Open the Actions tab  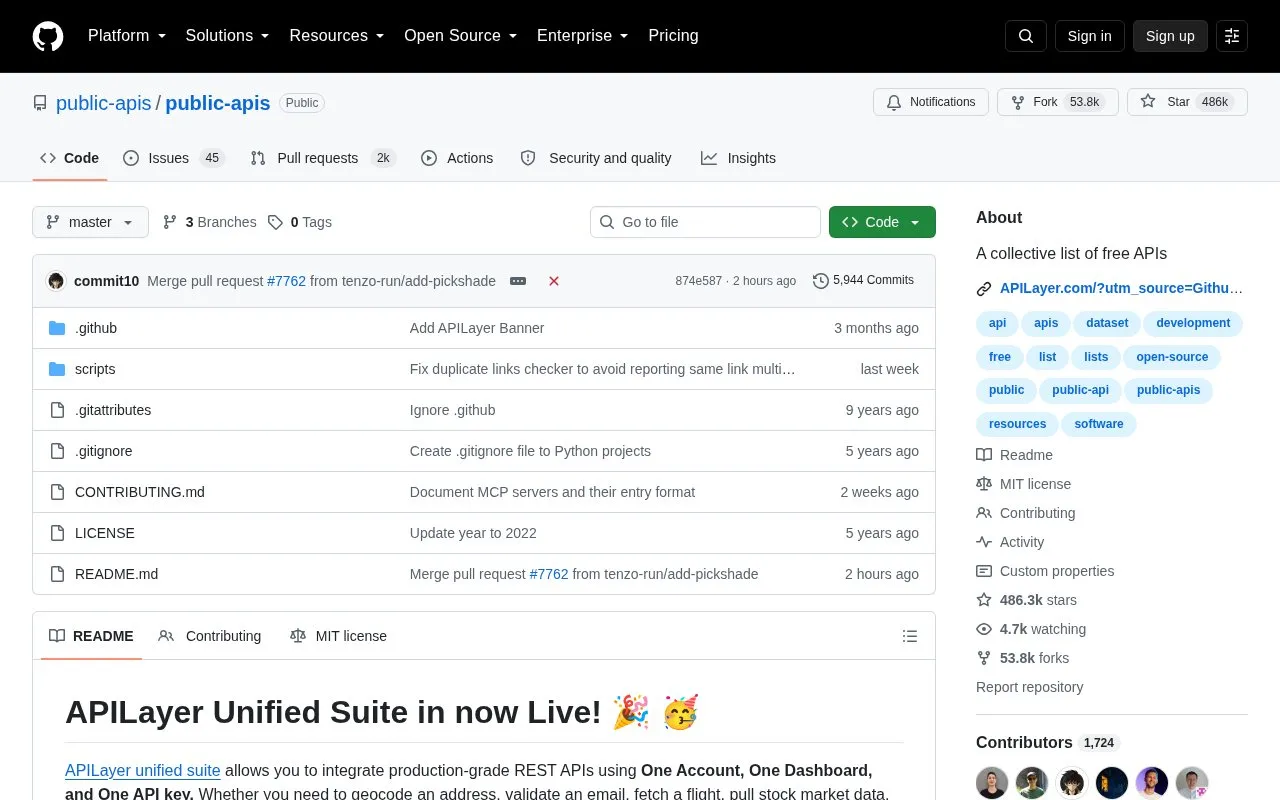tap(457, 158)
